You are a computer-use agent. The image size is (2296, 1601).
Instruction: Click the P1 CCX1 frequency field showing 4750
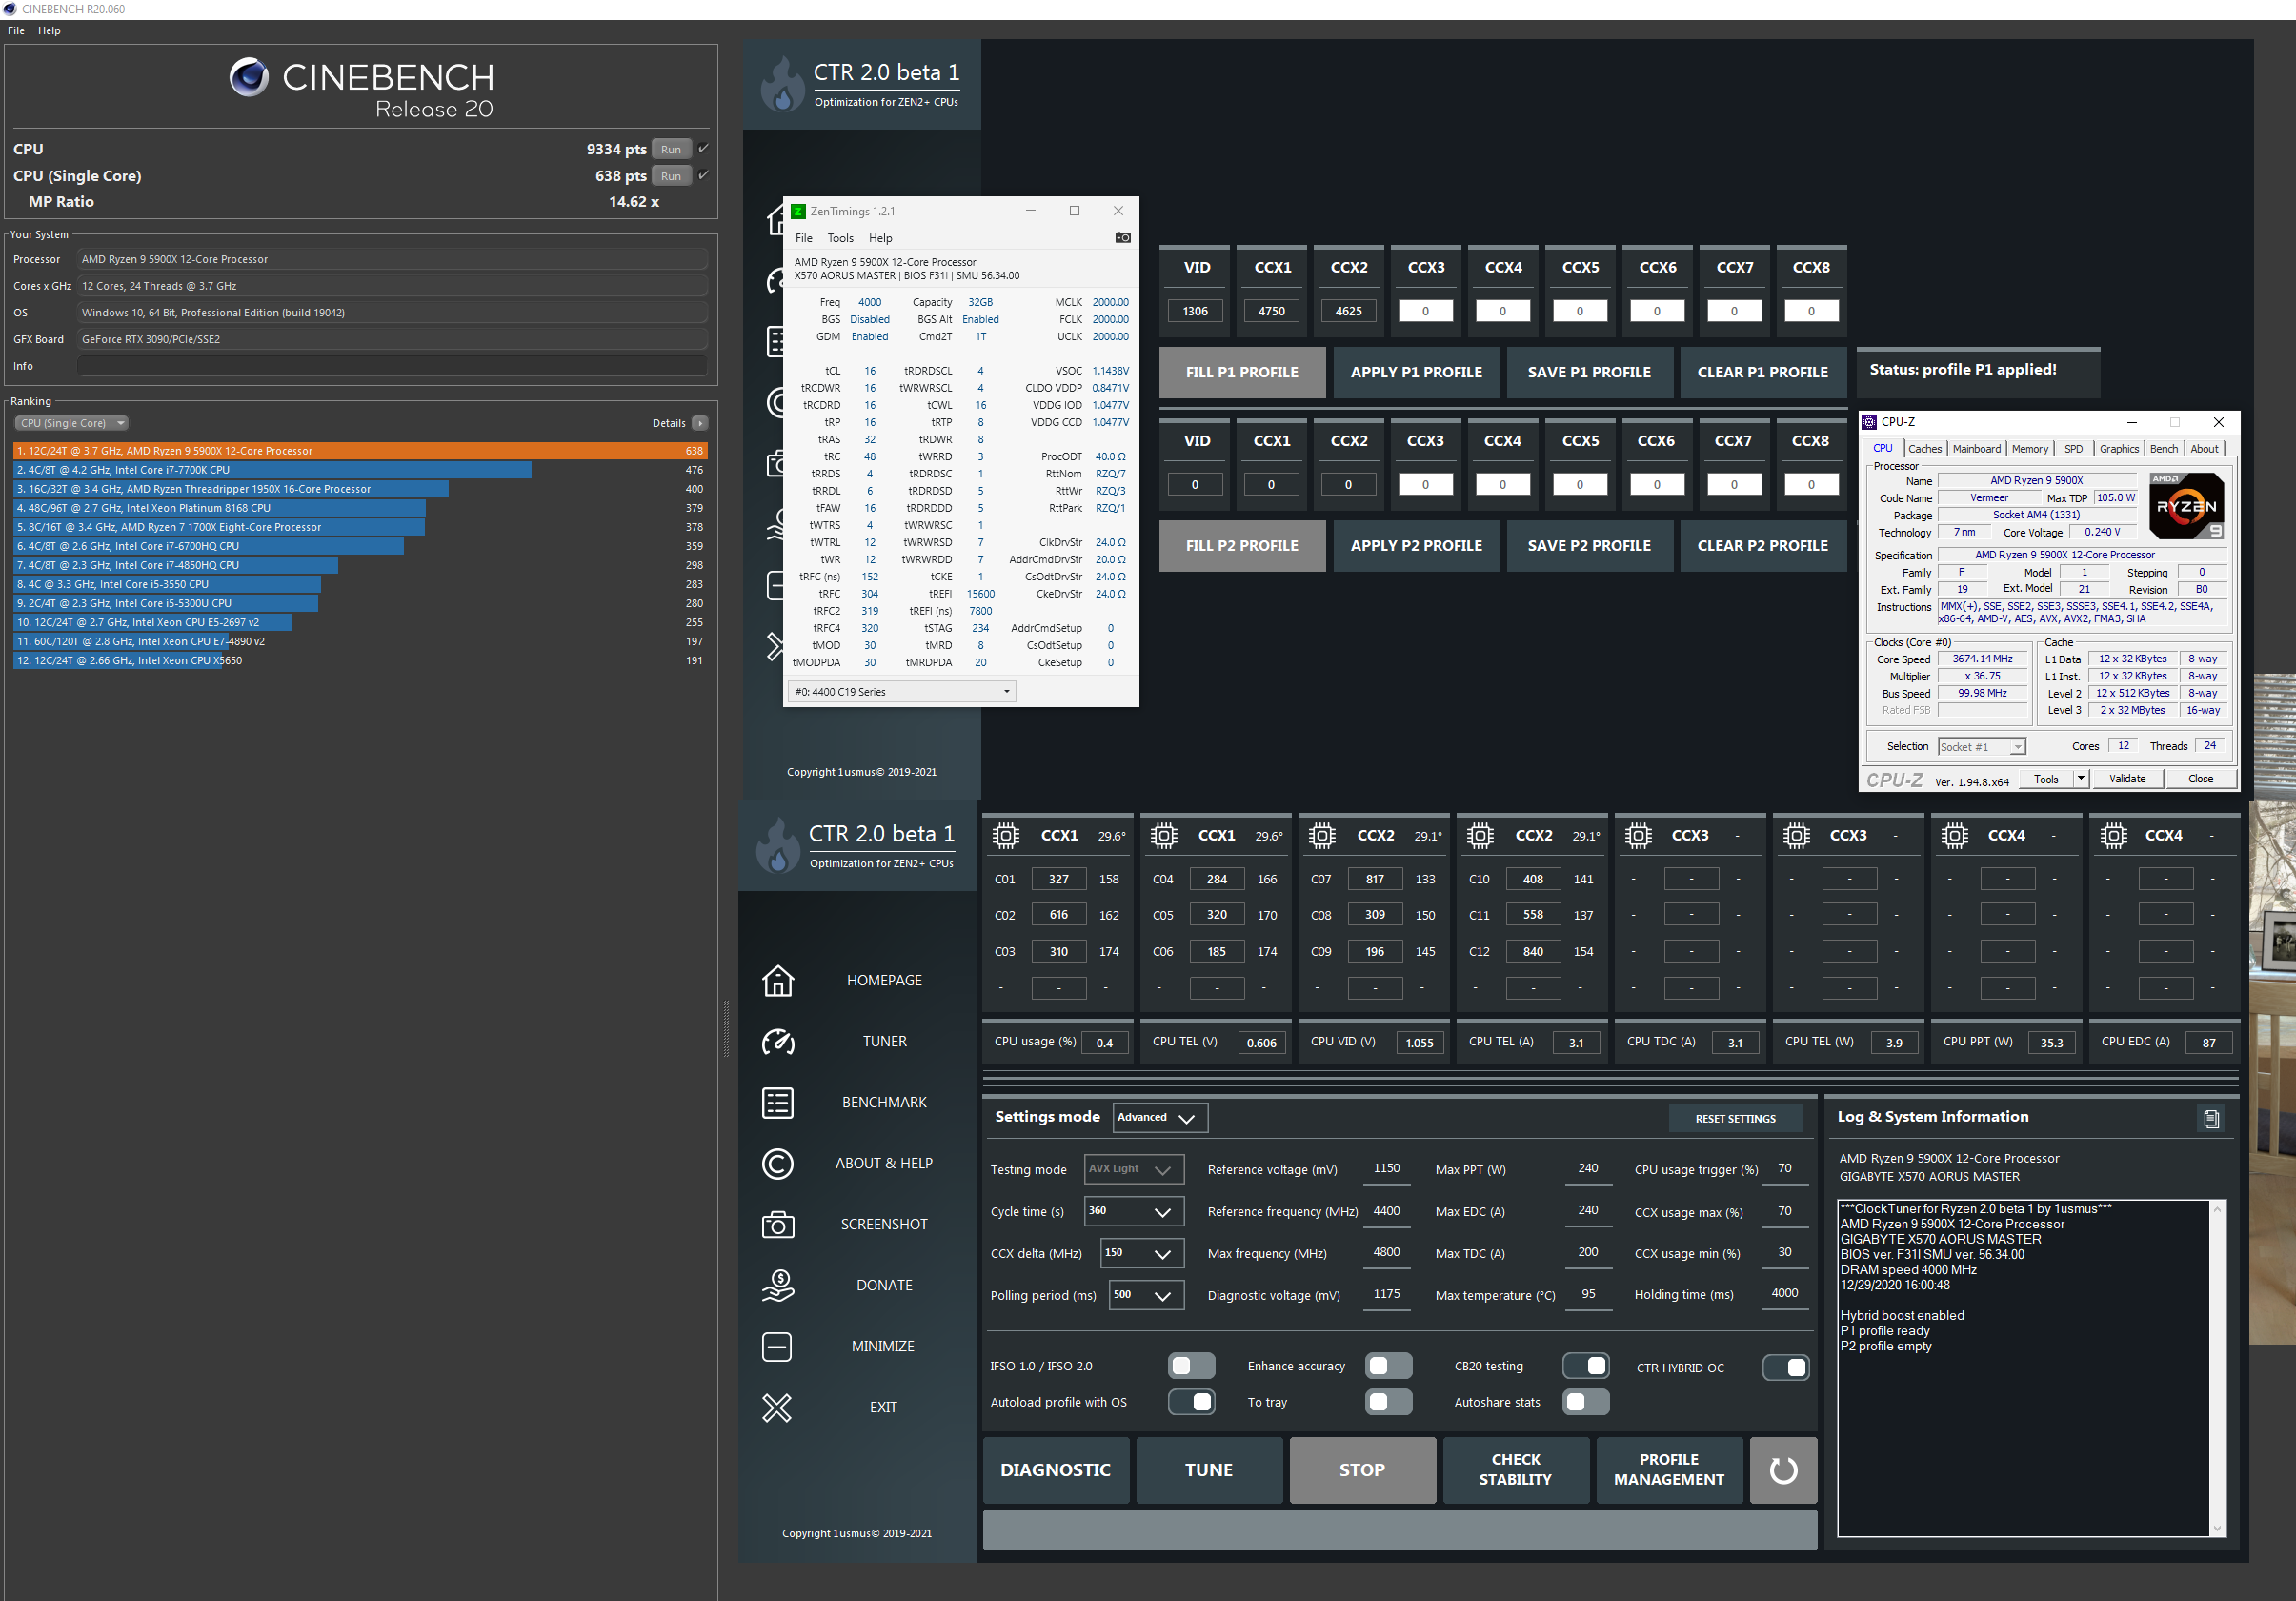pos(1271,311)
